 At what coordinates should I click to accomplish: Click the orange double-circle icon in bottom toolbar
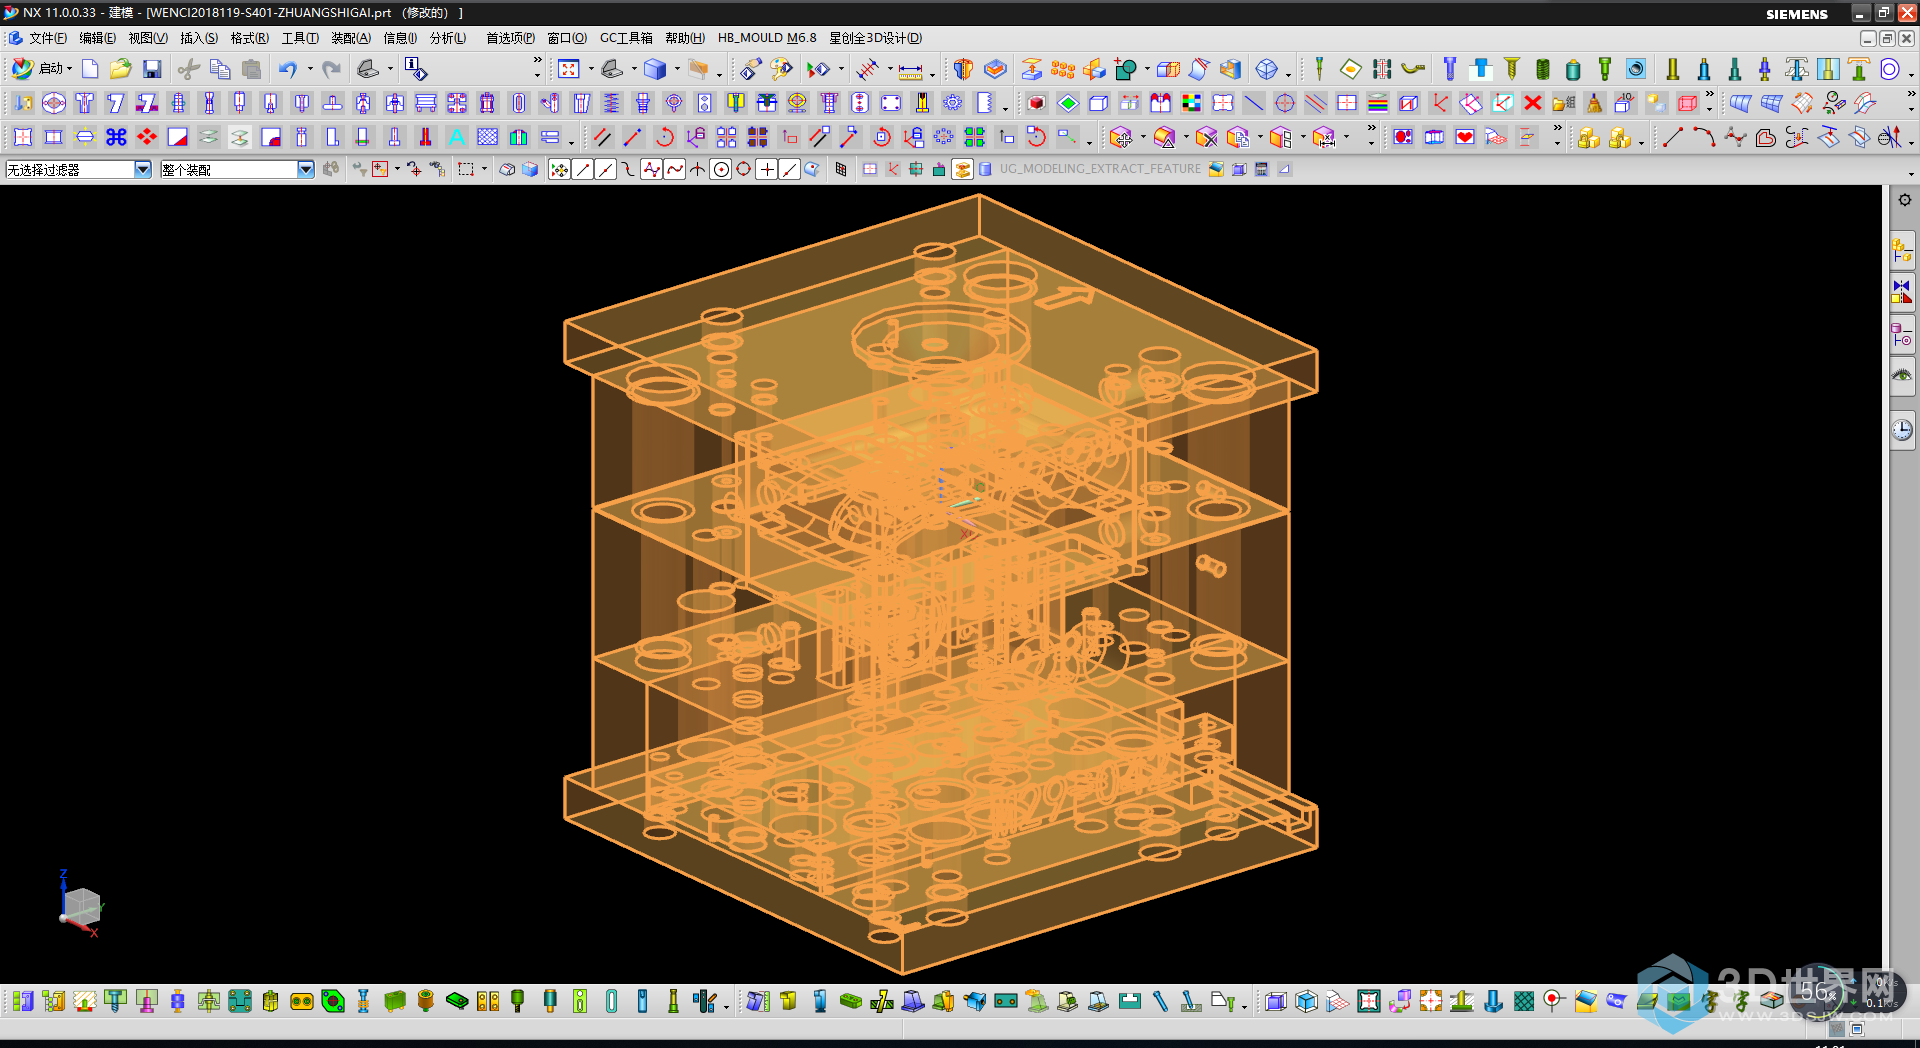301,1001
